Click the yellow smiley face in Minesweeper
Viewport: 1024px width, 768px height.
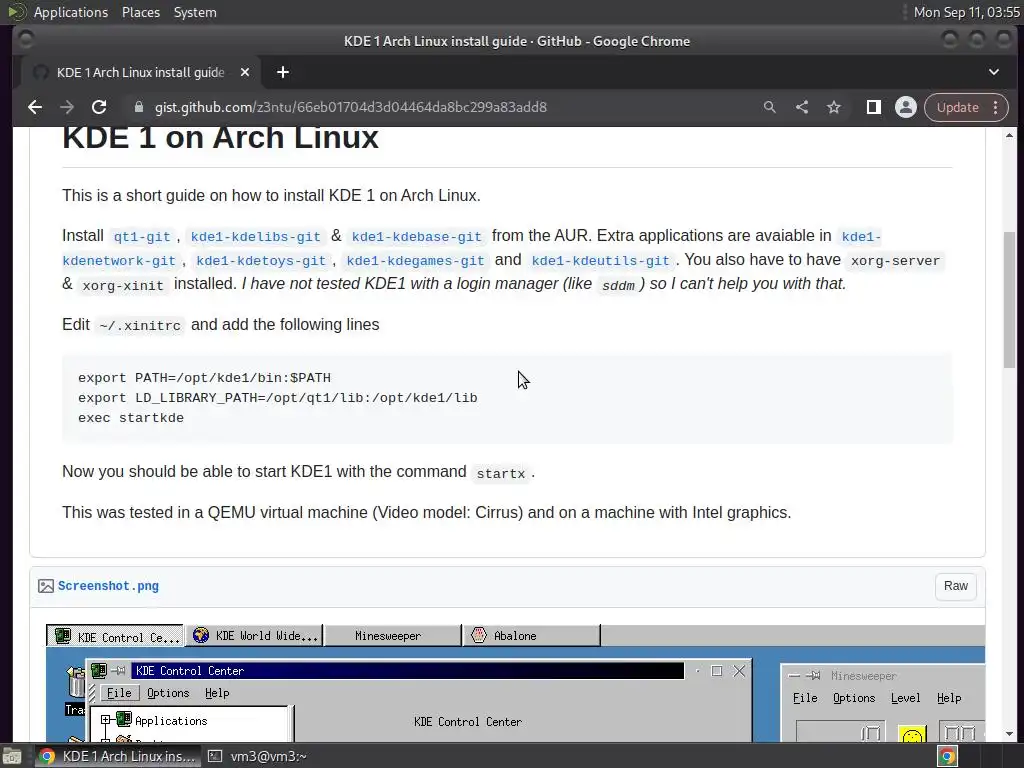(x=912, y=735)
